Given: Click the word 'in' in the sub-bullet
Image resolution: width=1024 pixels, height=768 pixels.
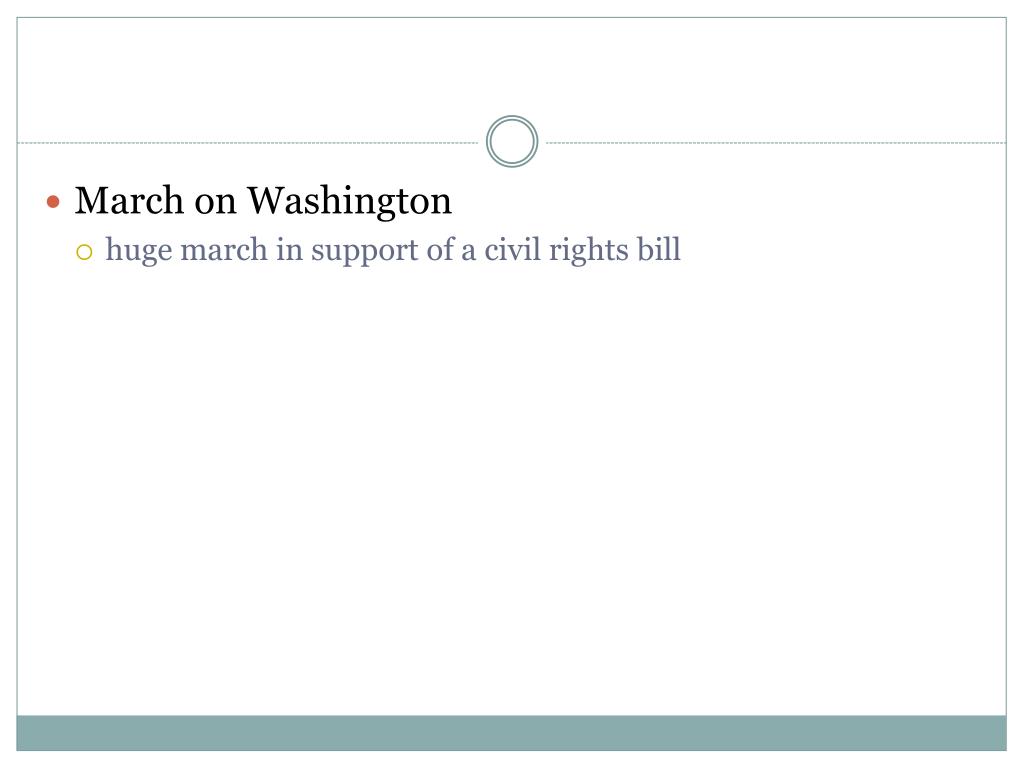Looking at the screenshot, I should pos(289,250).
